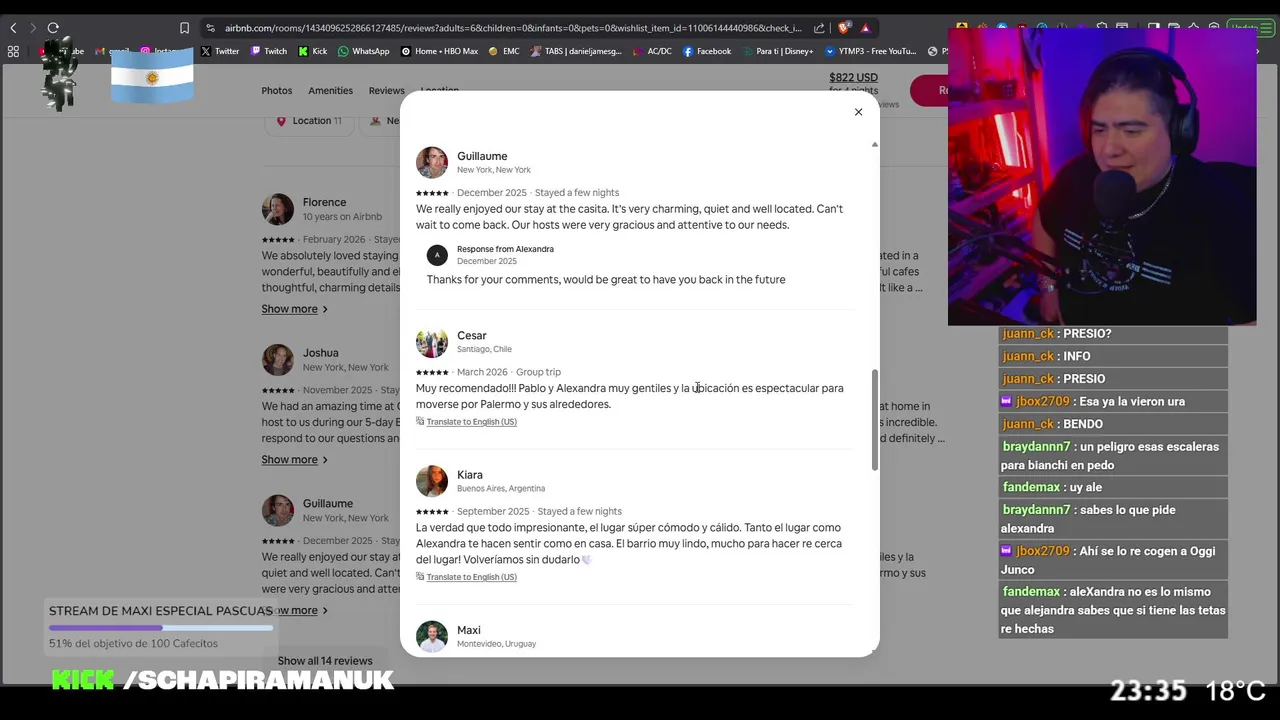
Task: Close the reviews modal with the X
Action: pos(858,112)
